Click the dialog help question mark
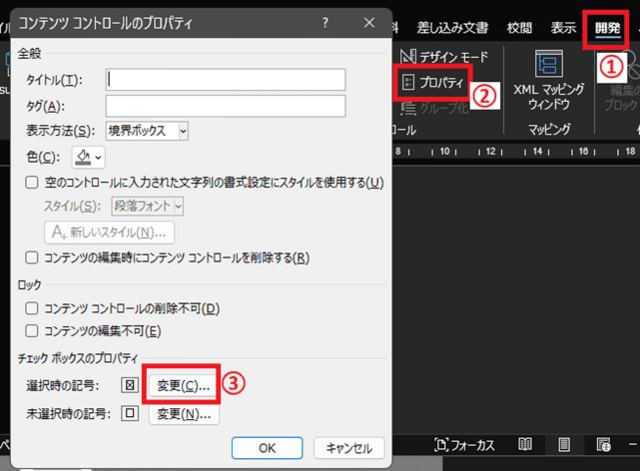Viewport: 640px width, 471px height. pos(326,21)
